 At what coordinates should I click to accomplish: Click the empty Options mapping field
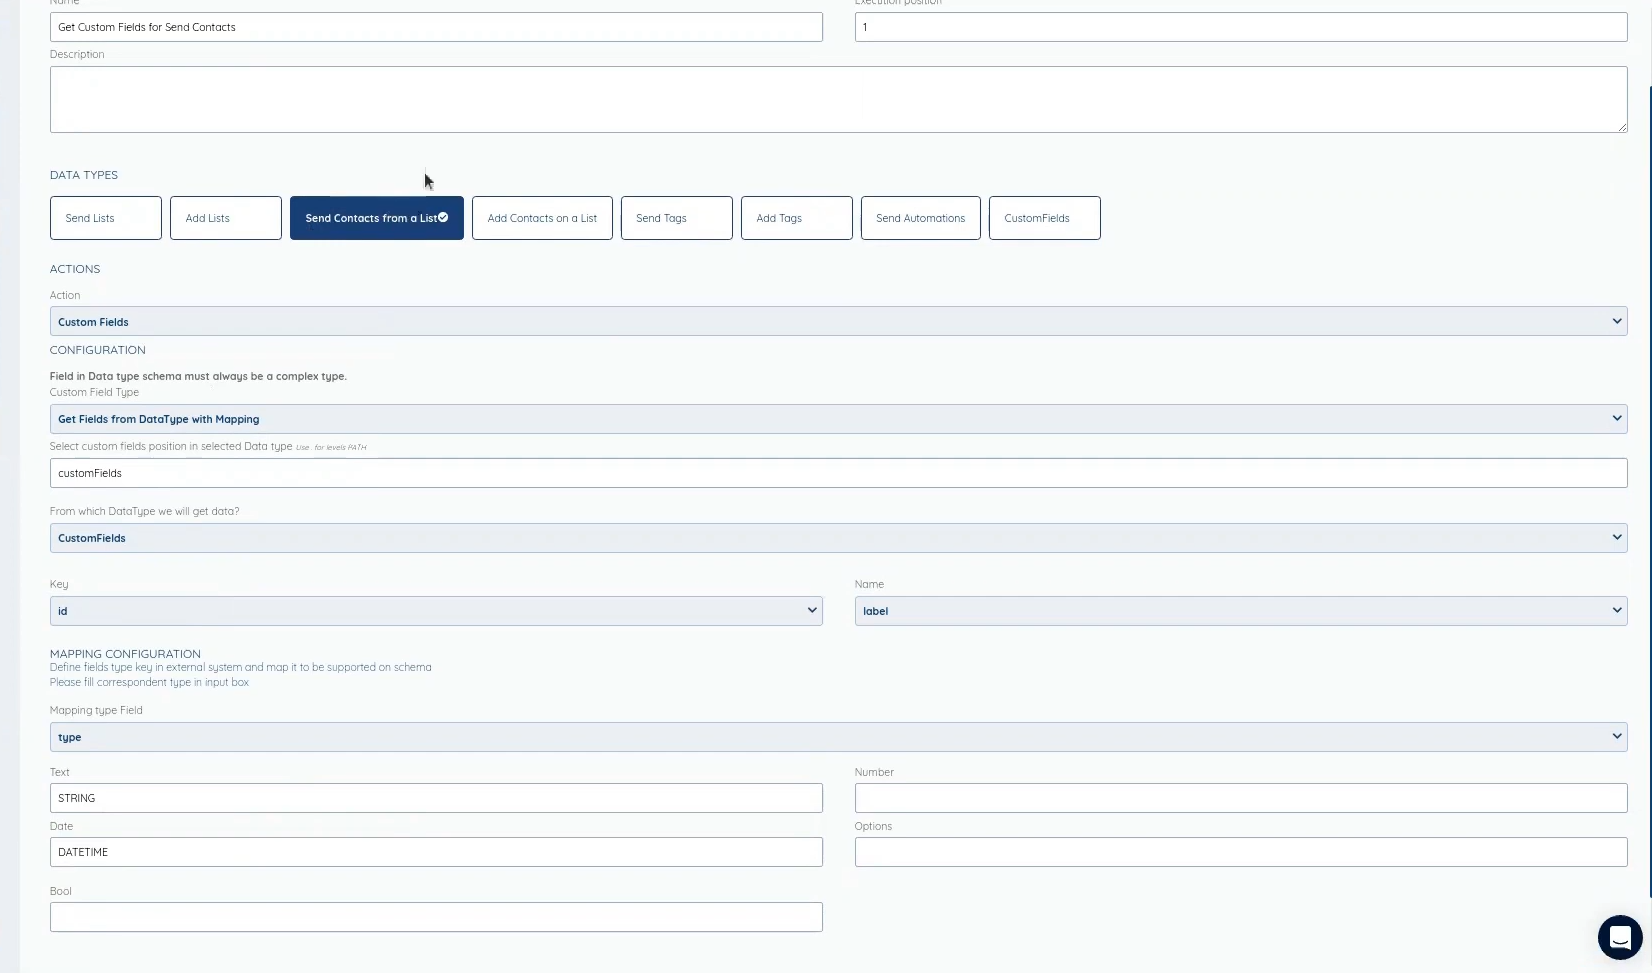[1241, 852]
